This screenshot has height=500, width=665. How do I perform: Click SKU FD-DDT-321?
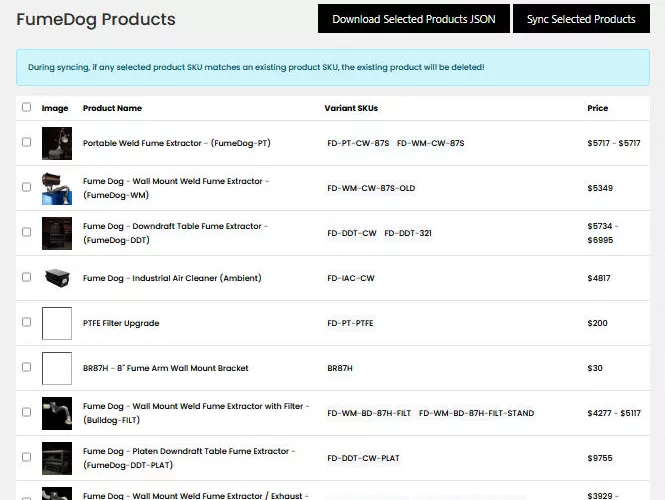[408, 233]
